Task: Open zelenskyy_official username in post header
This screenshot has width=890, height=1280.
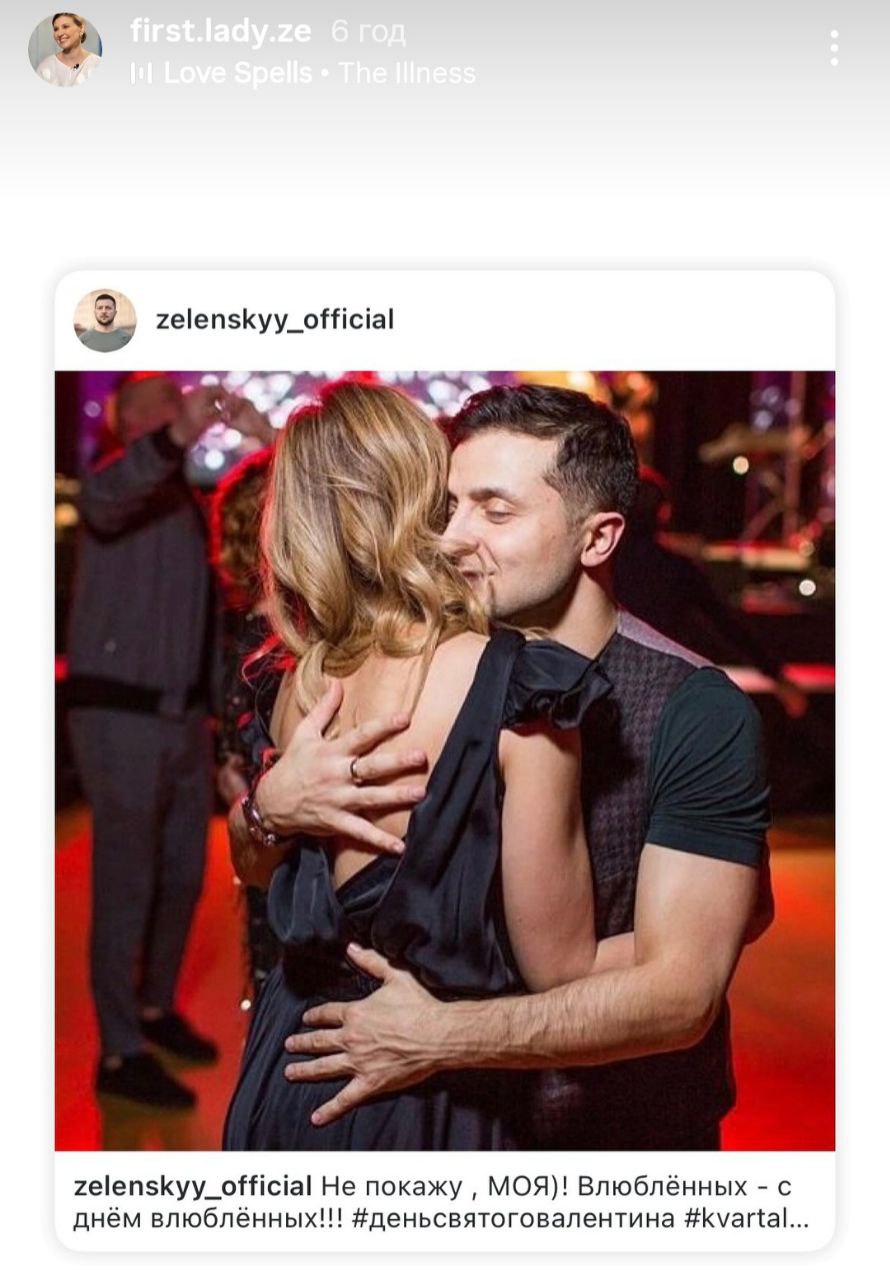Action: coord(275,320)
